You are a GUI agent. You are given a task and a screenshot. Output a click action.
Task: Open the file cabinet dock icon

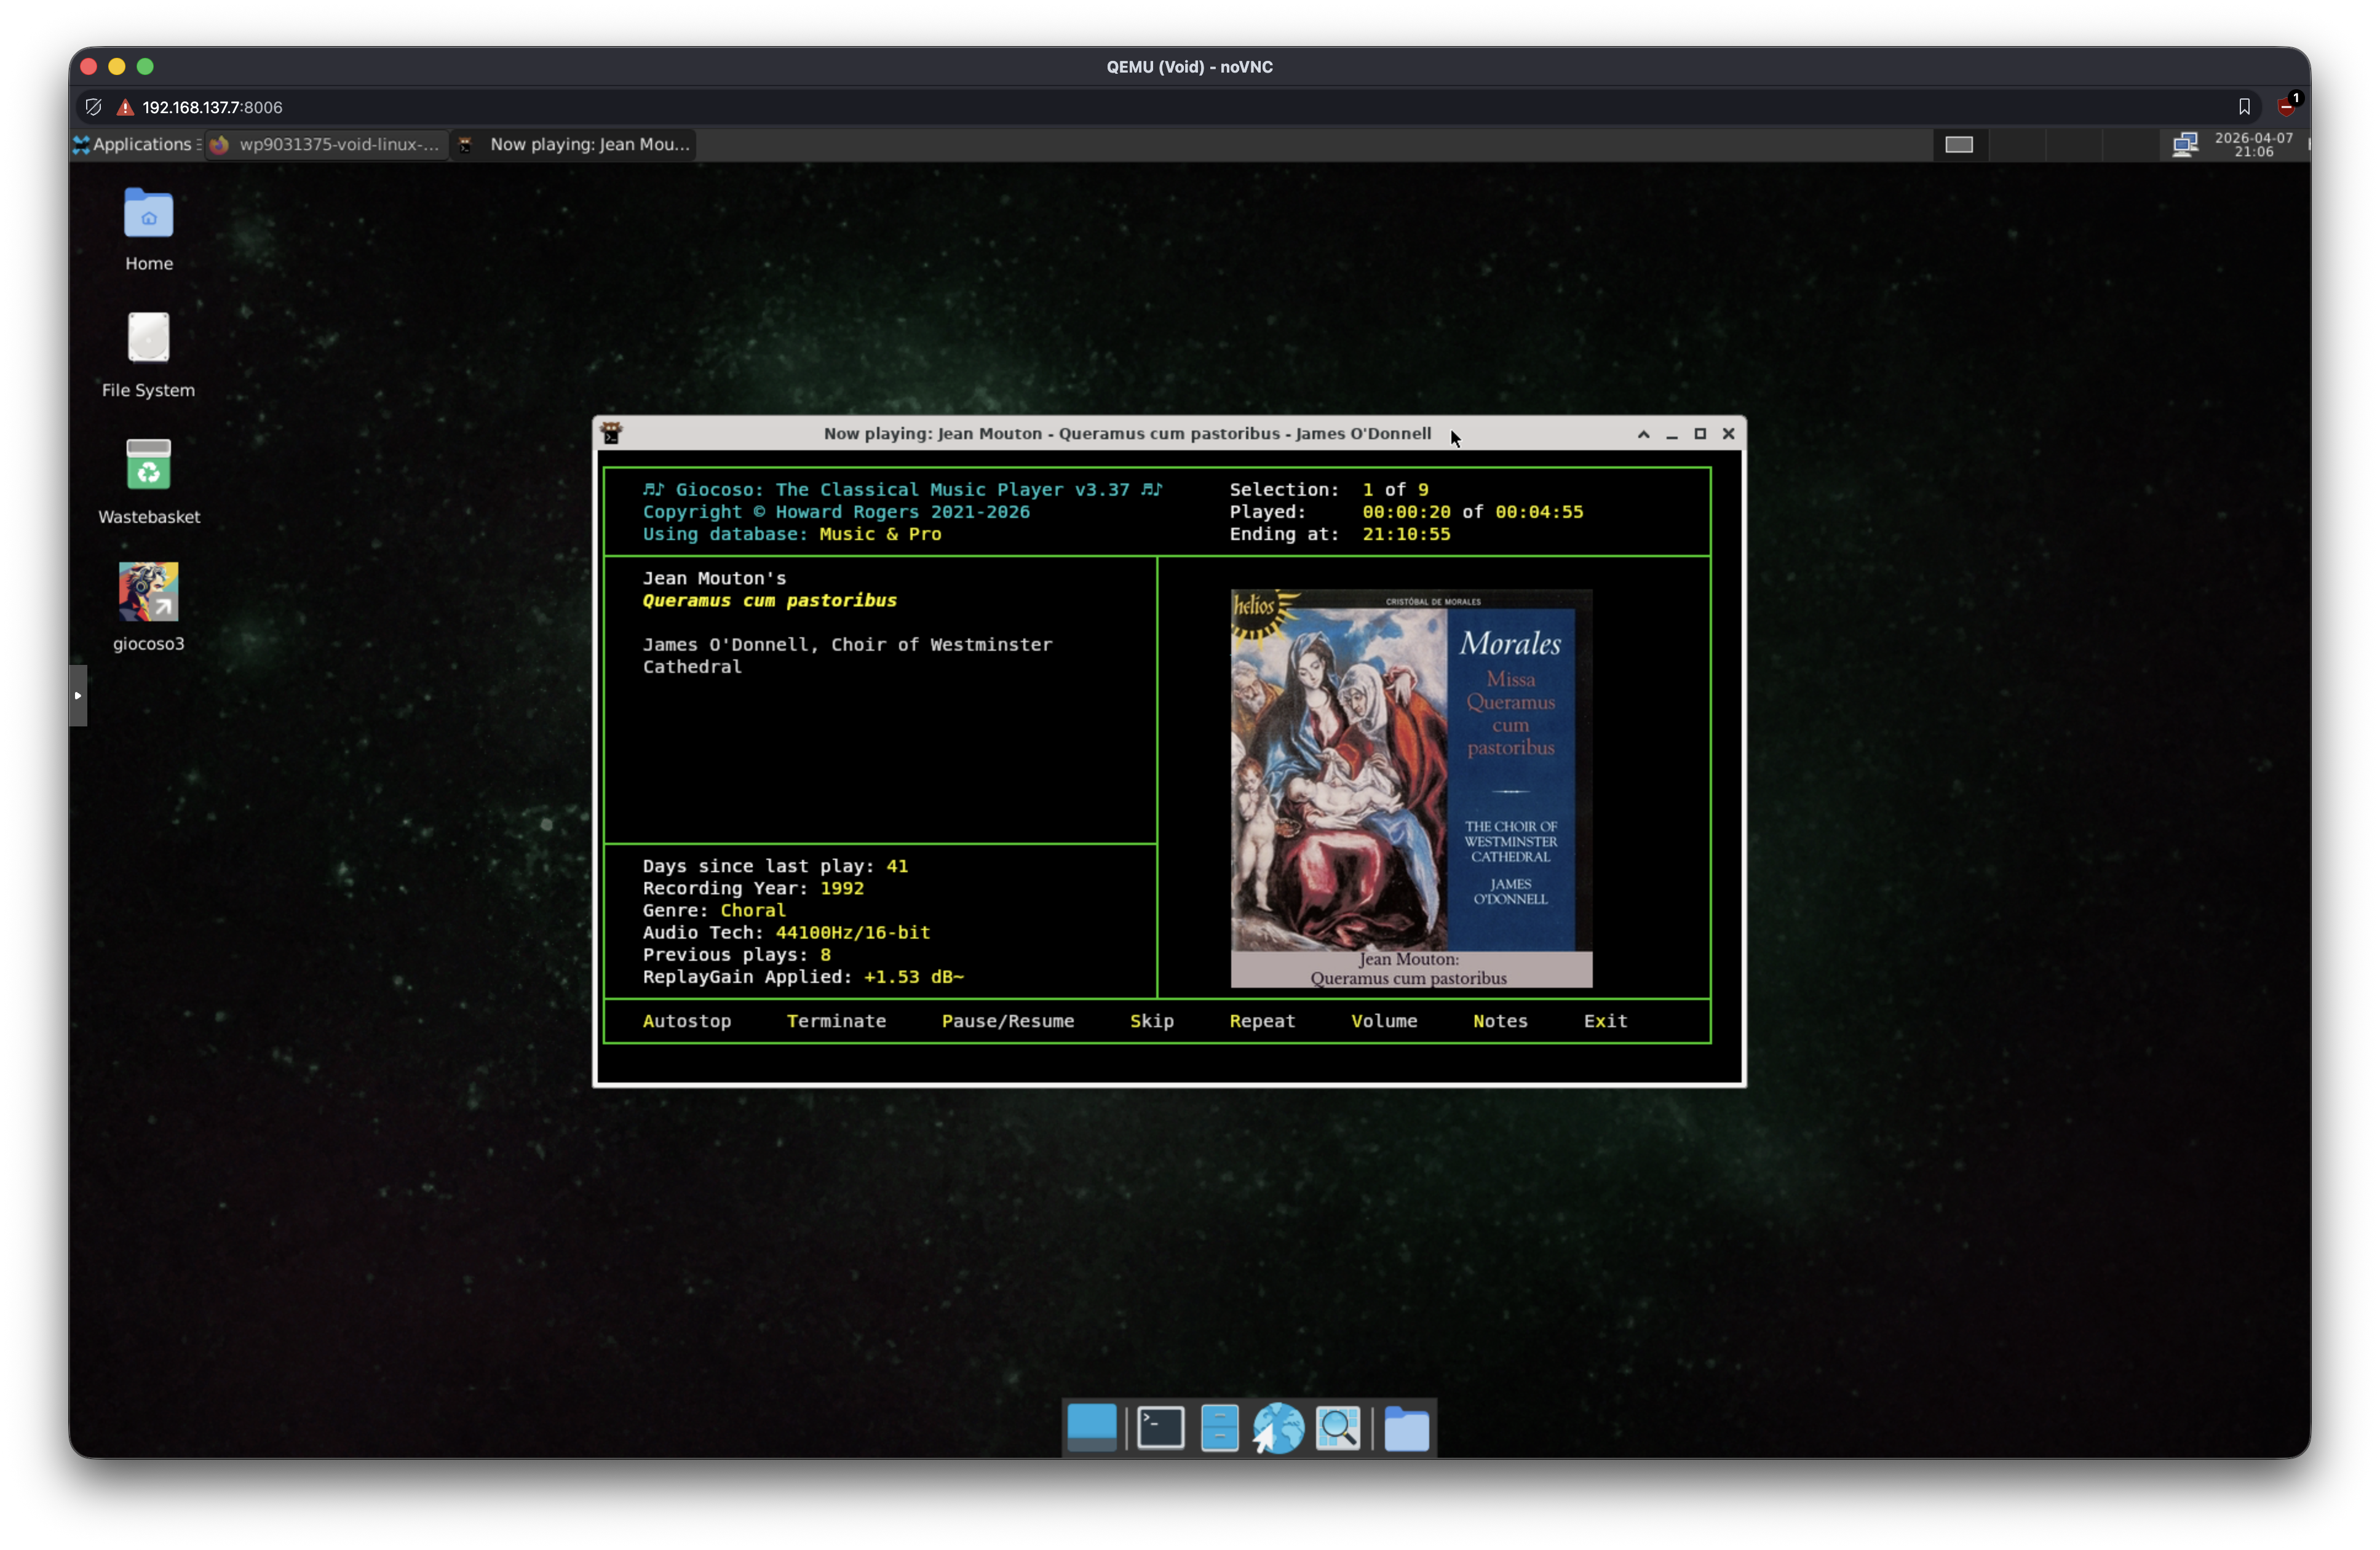pos(1219,1427)
